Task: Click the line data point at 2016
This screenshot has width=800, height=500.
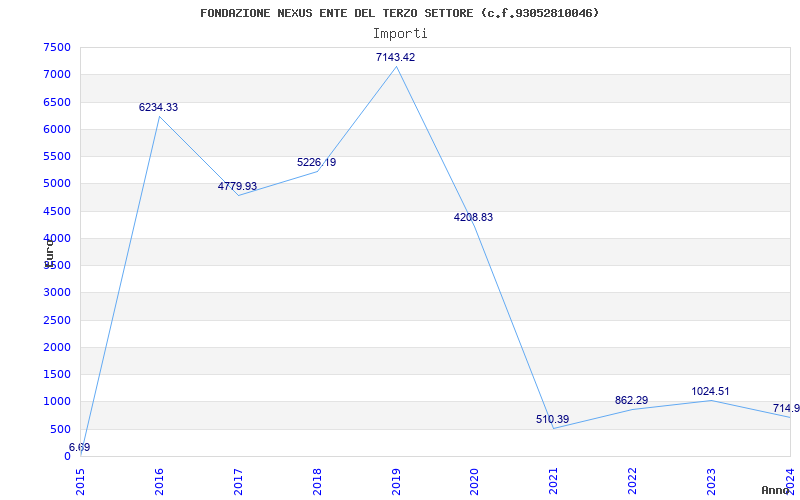Action: [x=159, y=116]
